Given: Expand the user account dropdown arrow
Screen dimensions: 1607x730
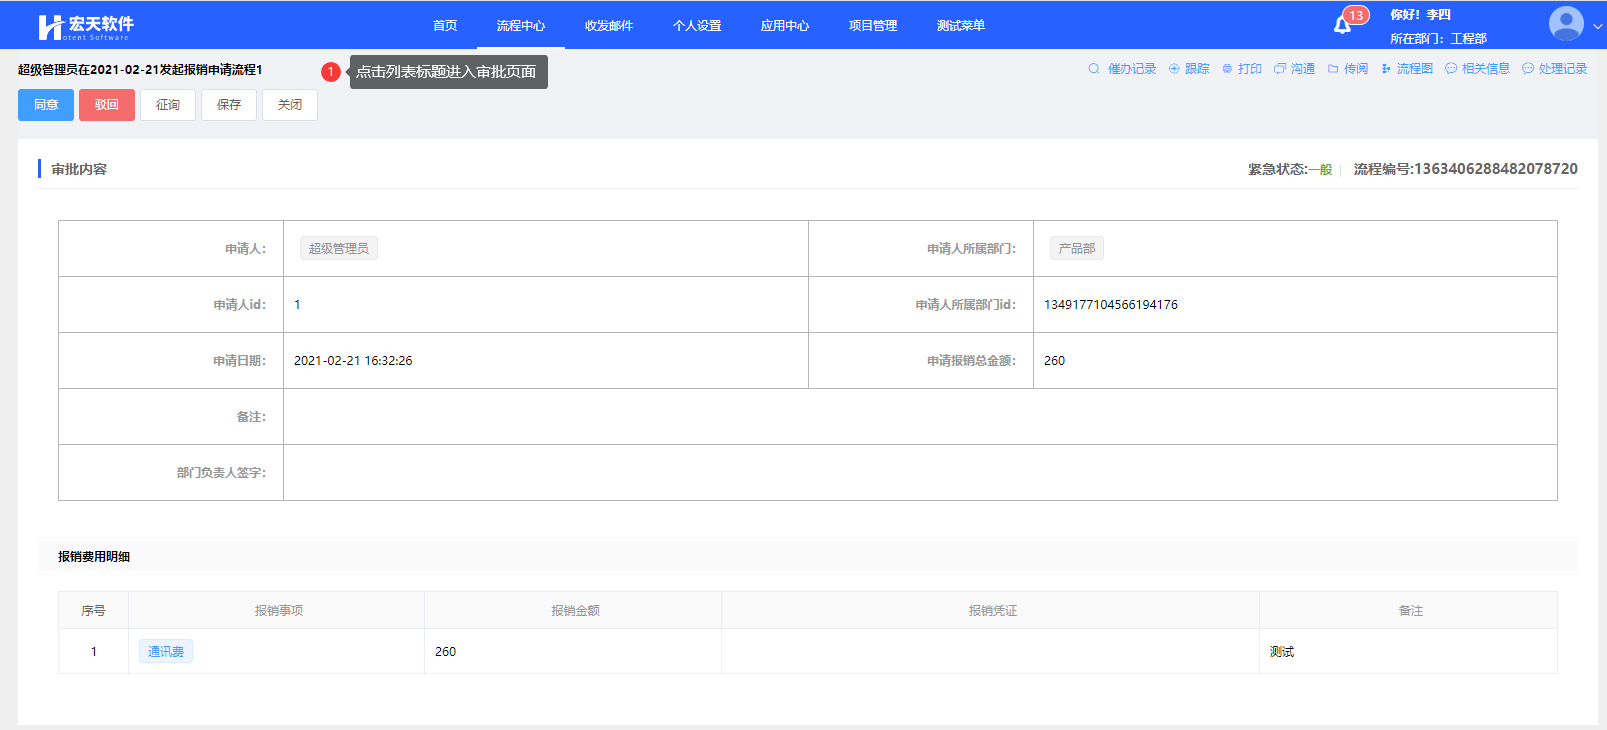Looking at the screenshot, I should (x=1597, y=27).
